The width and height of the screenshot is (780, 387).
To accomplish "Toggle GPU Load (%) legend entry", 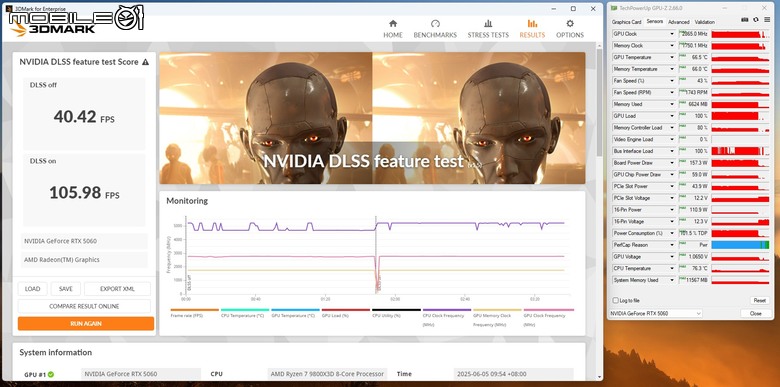I will (x=345, y=313).
